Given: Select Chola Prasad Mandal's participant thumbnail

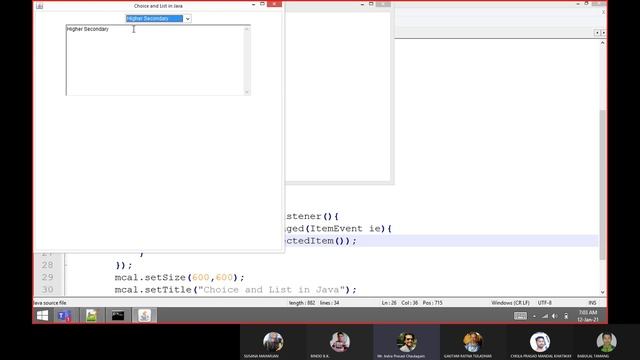Looking at the screenshot, I should [x=540, y=342].
